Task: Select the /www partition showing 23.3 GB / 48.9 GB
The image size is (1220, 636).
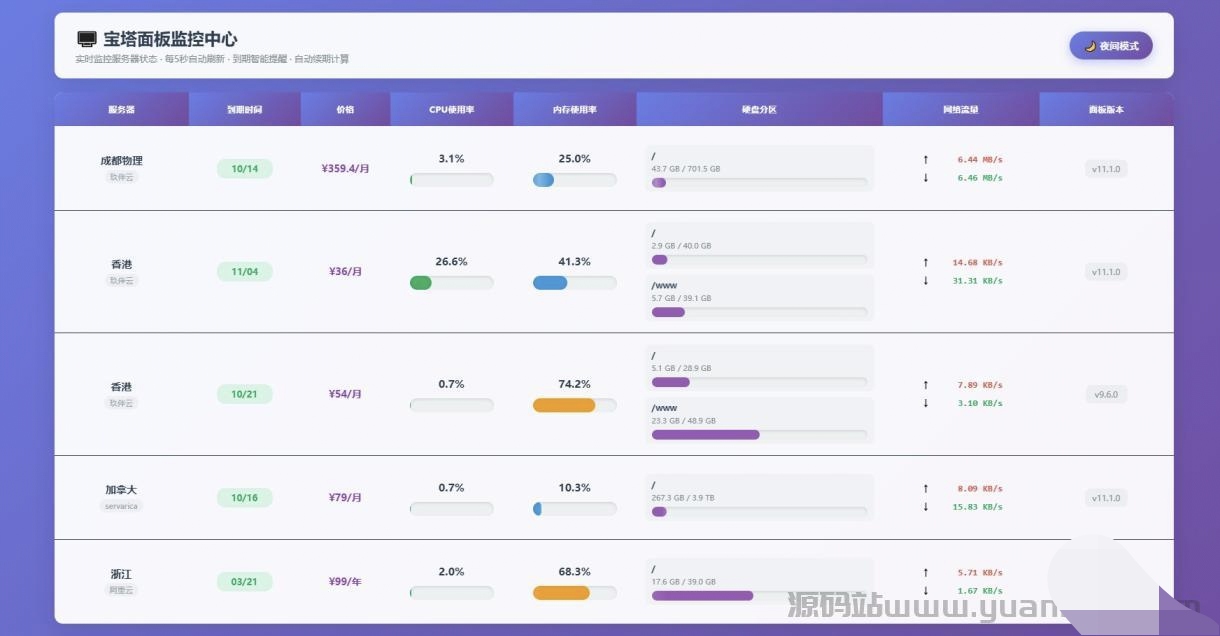Action: coord(759,421)
